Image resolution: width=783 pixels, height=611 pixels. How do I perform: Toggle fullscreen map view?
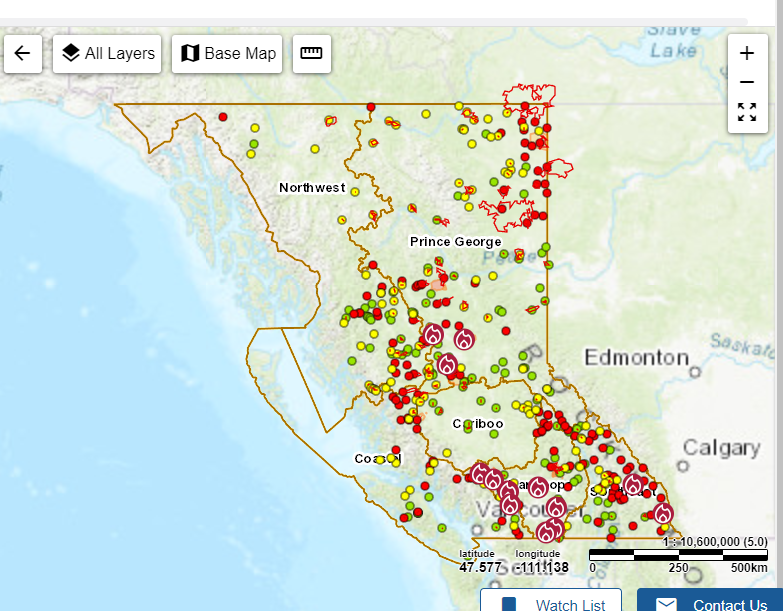point(746,112)
